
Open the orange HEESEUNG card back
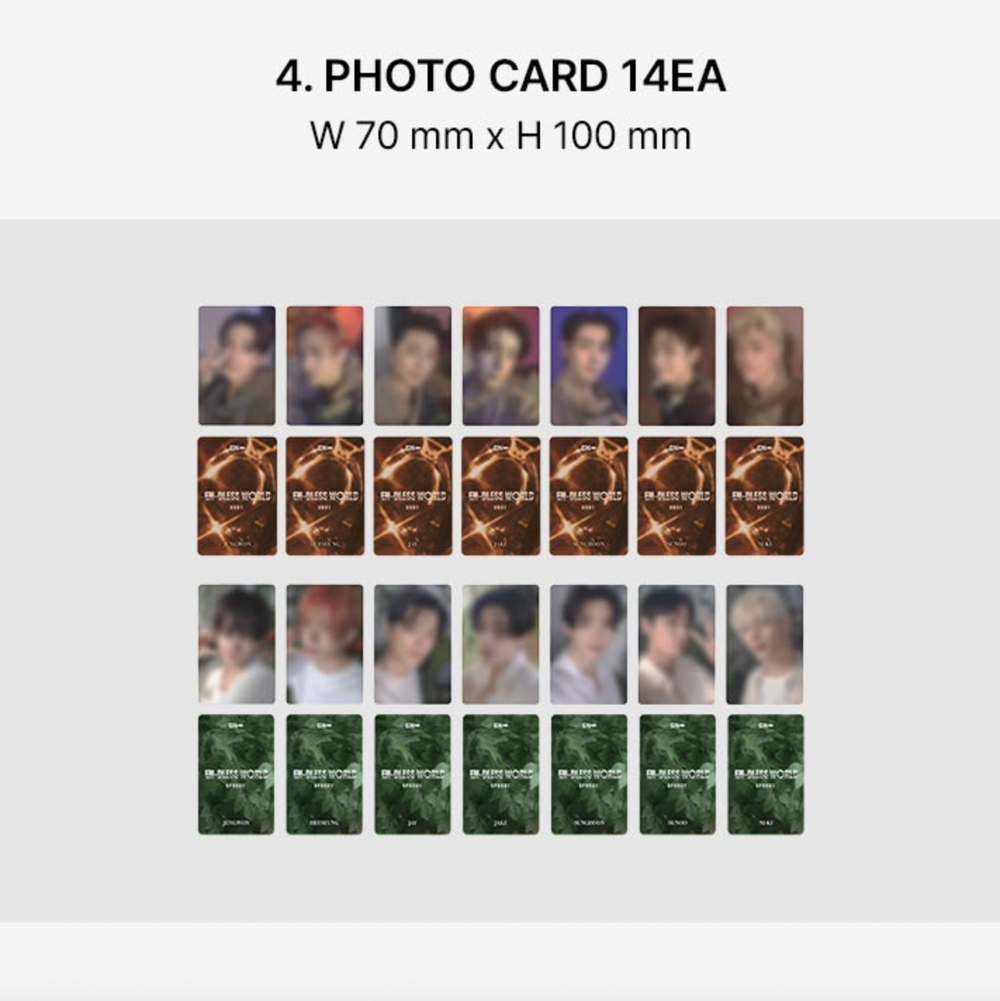click(x=325, y=496)
